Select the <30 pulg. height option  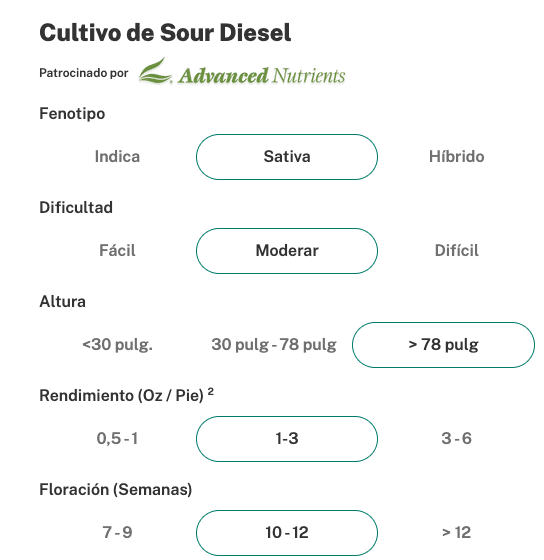(117, 345)
